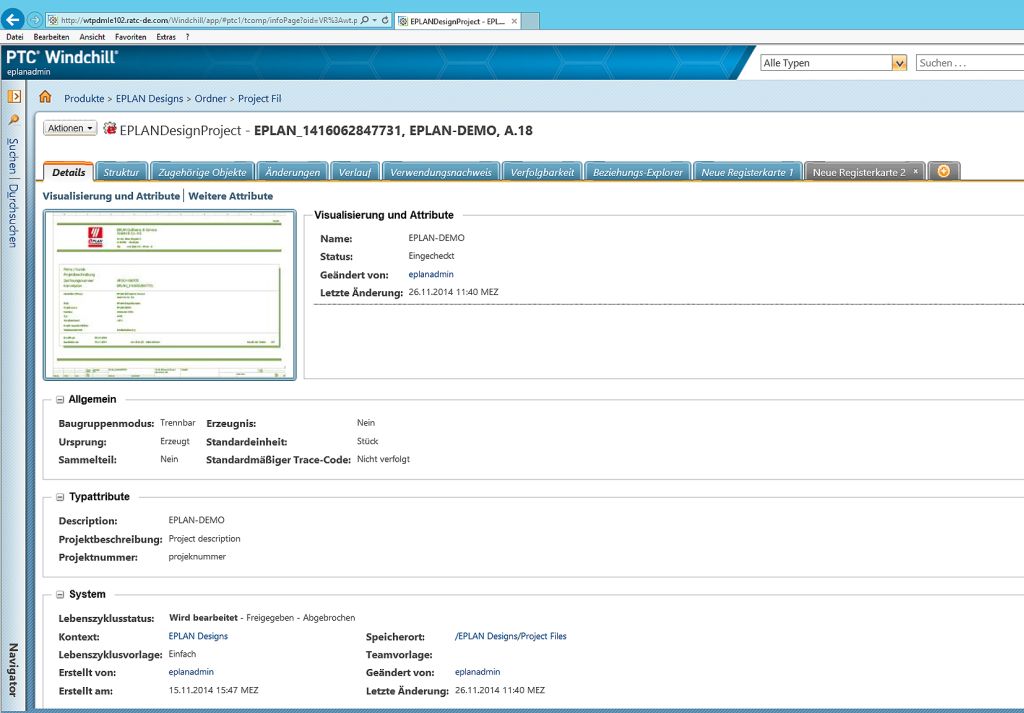Open the EPLAN project preview thumbnail
This screenshot has height=713, width=1024.
(x=170, y=294)
